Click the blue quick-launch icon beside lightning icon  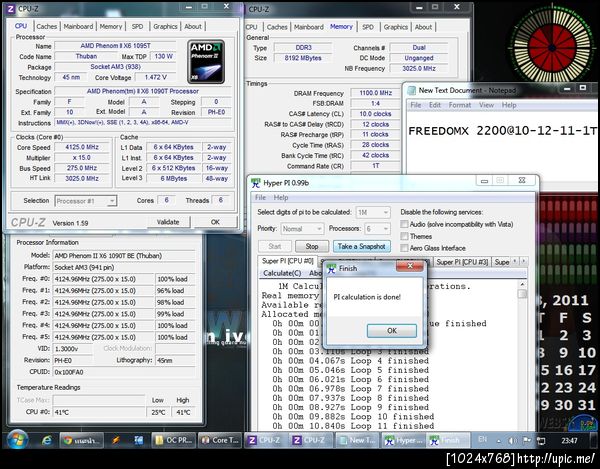(138, 440)
